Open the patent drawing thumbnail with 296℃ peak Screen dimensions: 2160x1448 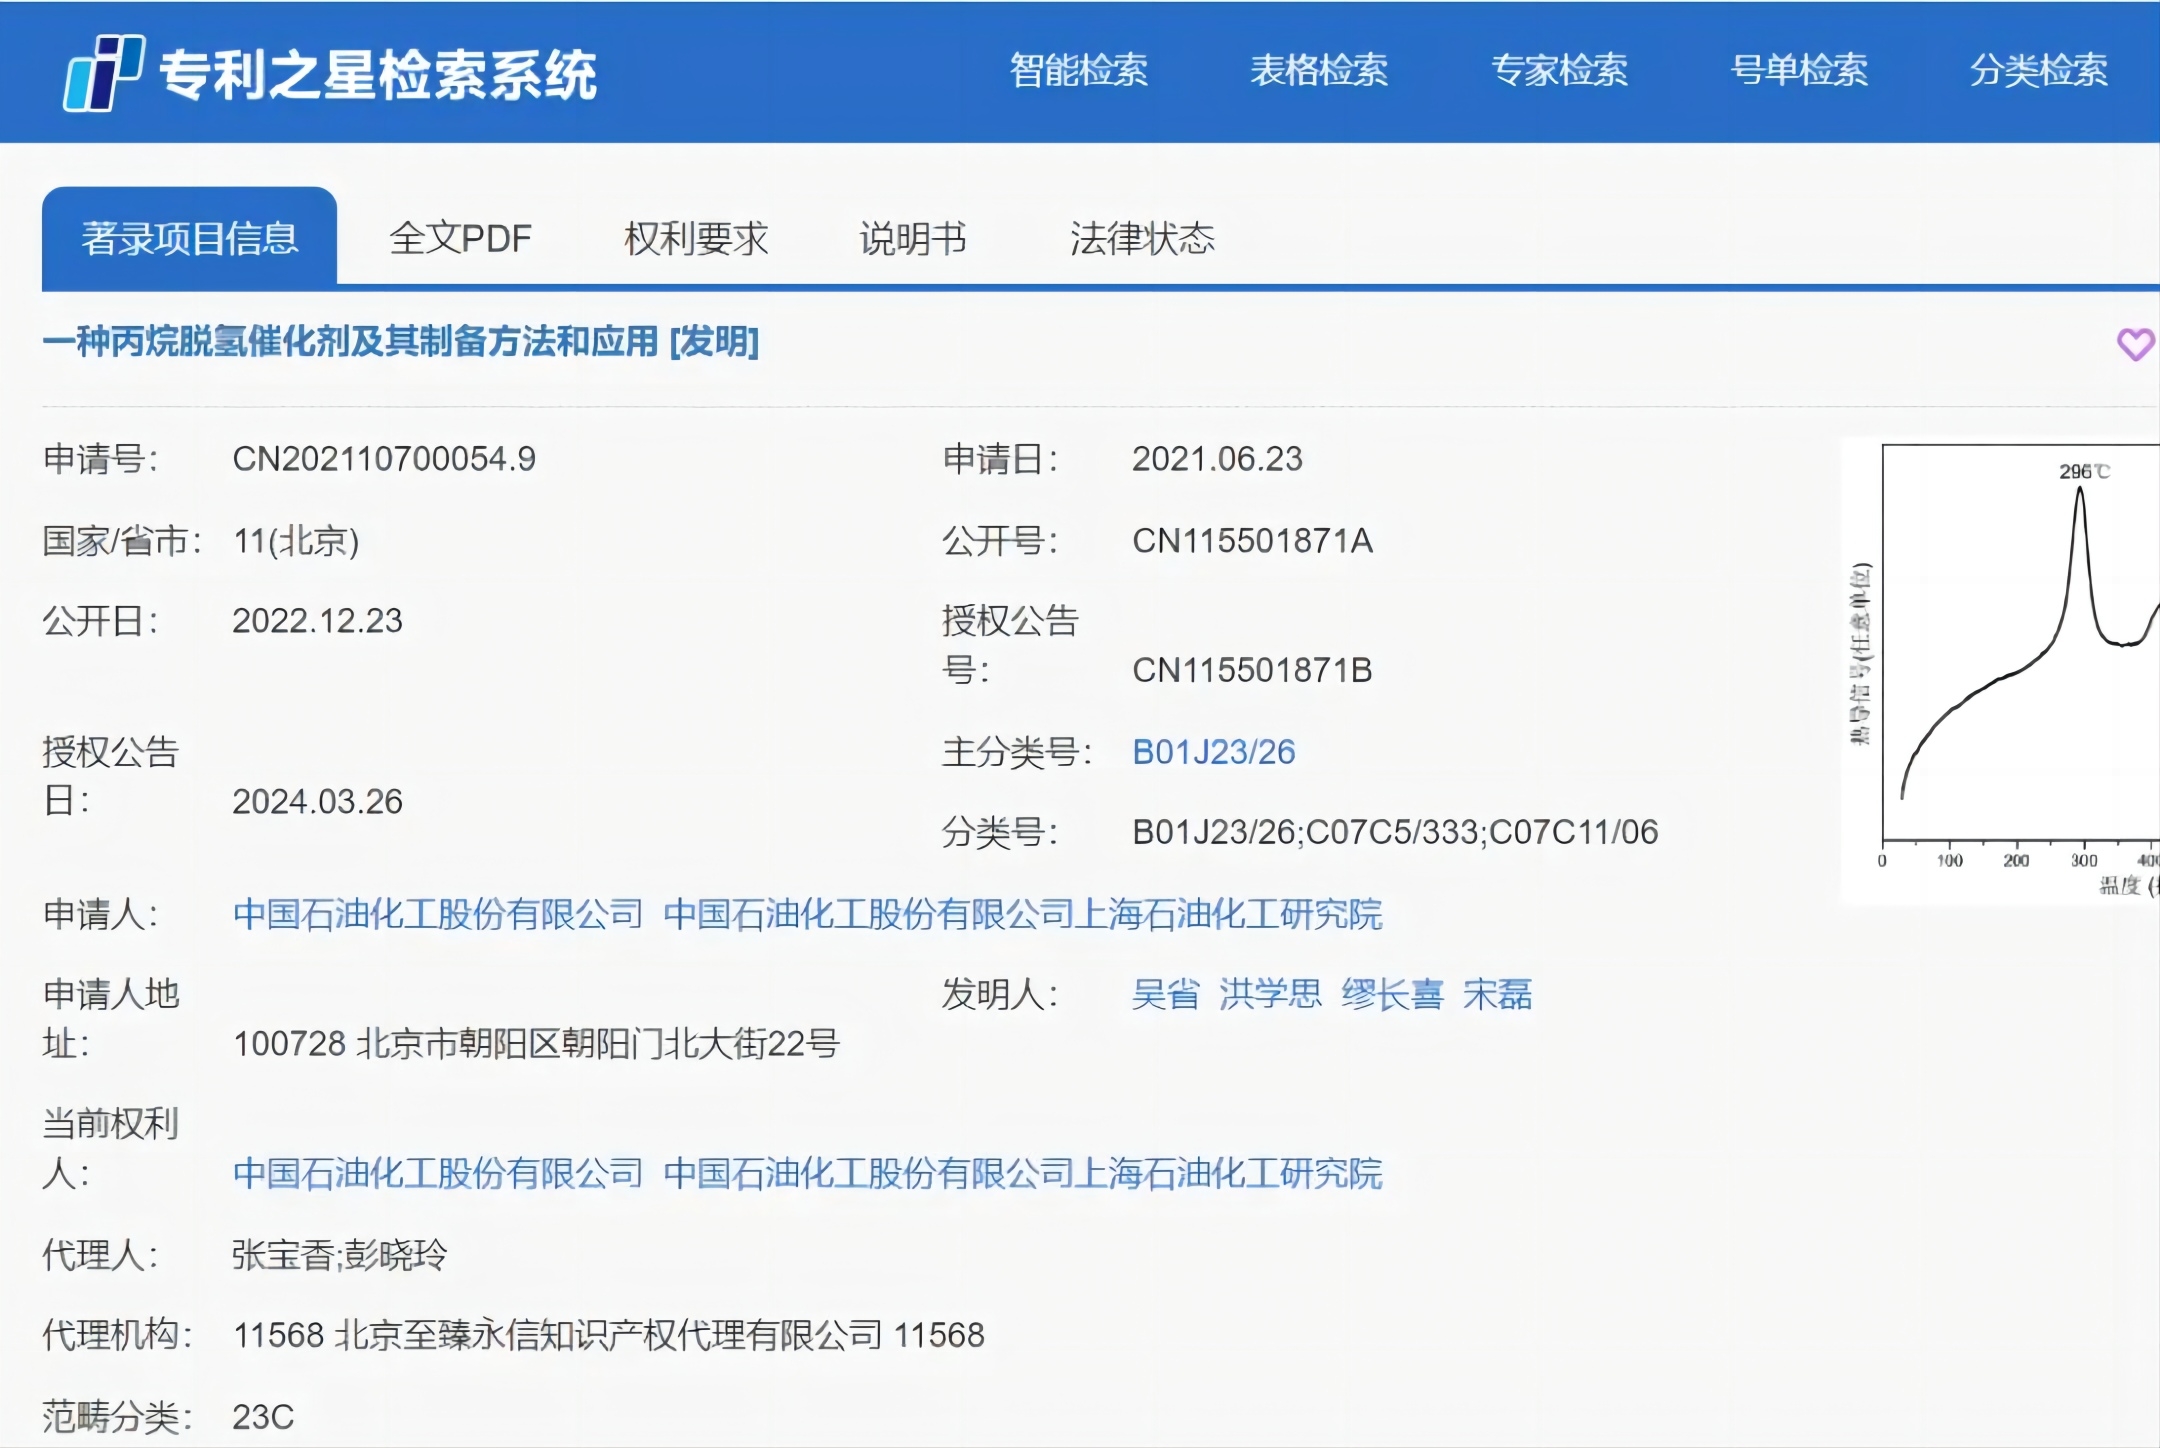coord(2000,670)
